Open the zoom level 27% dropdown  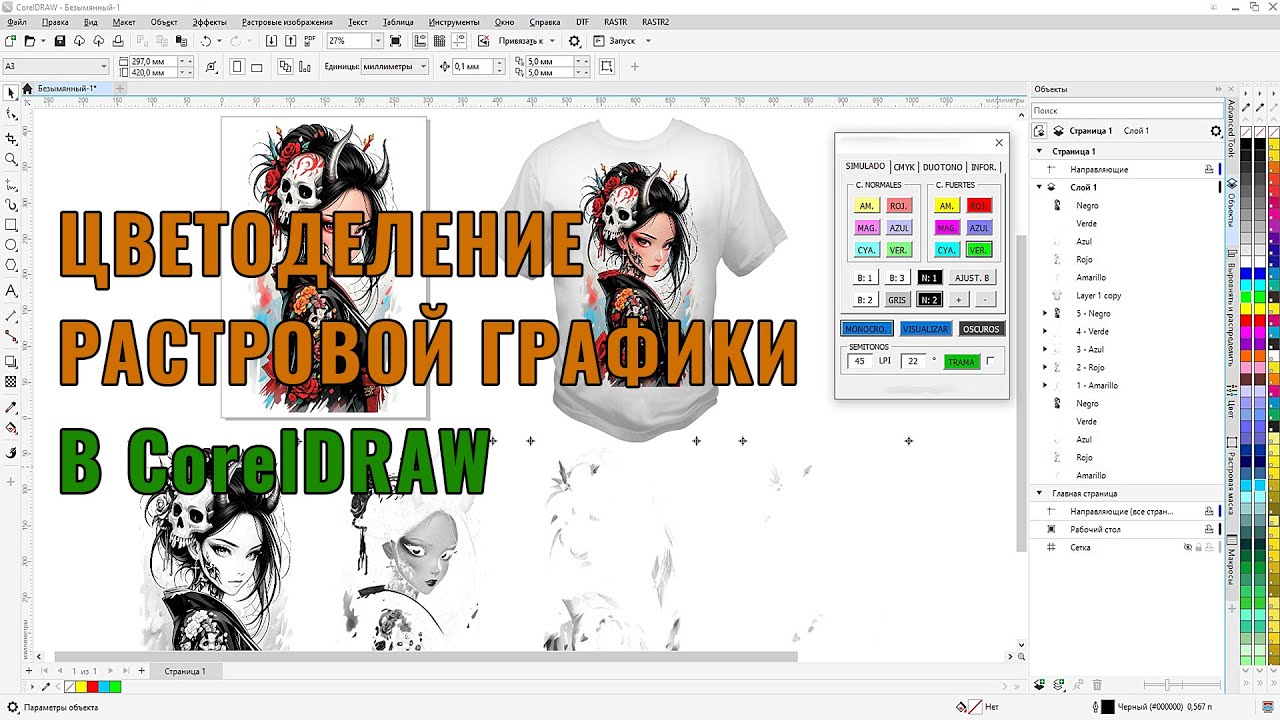[377, 41]
